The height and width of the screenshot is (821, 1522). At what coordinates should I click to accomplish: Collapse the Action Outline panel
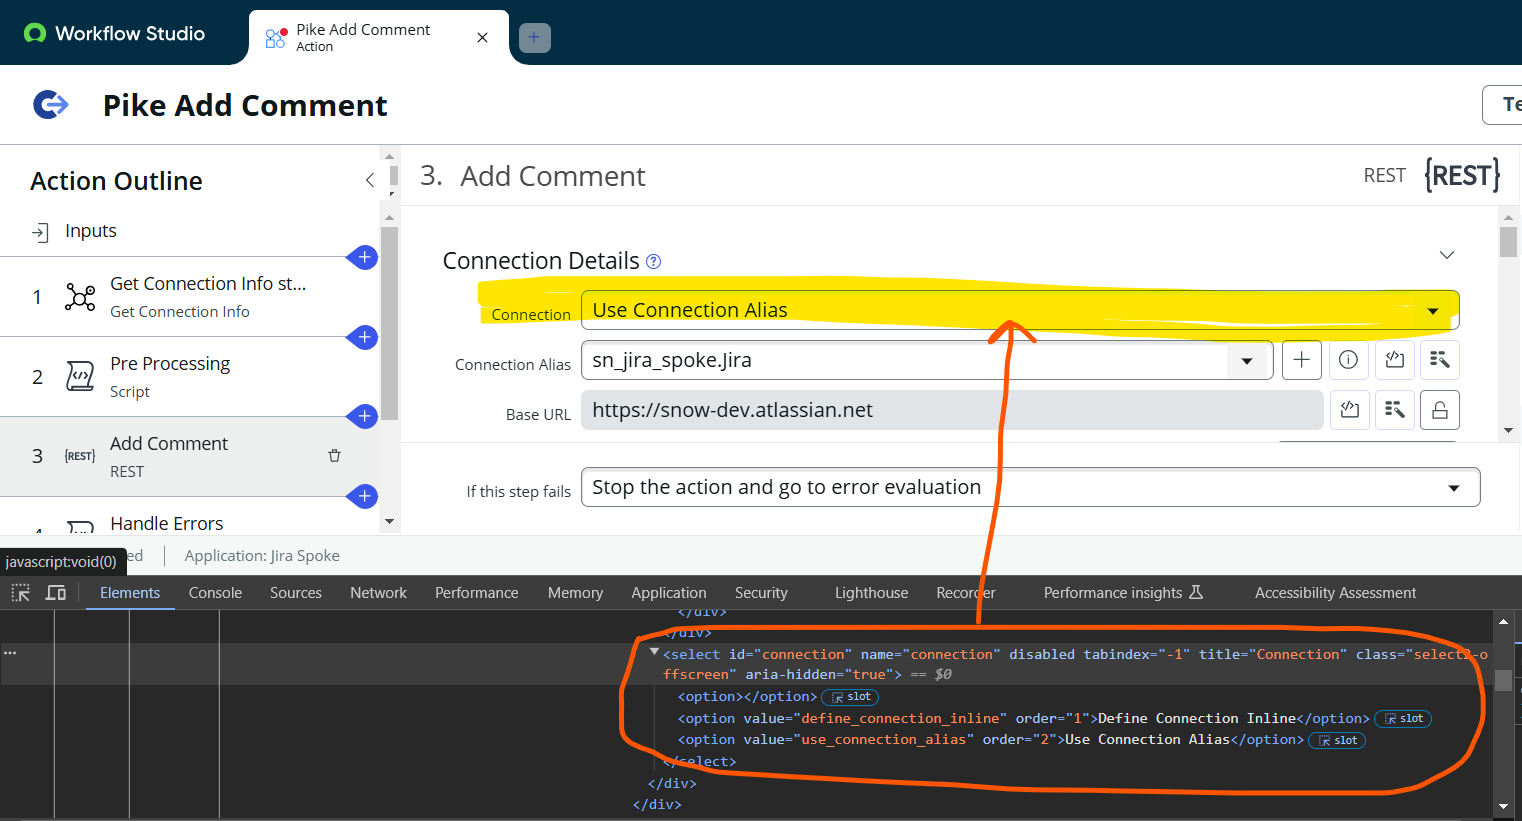click(x=369, y=180)
